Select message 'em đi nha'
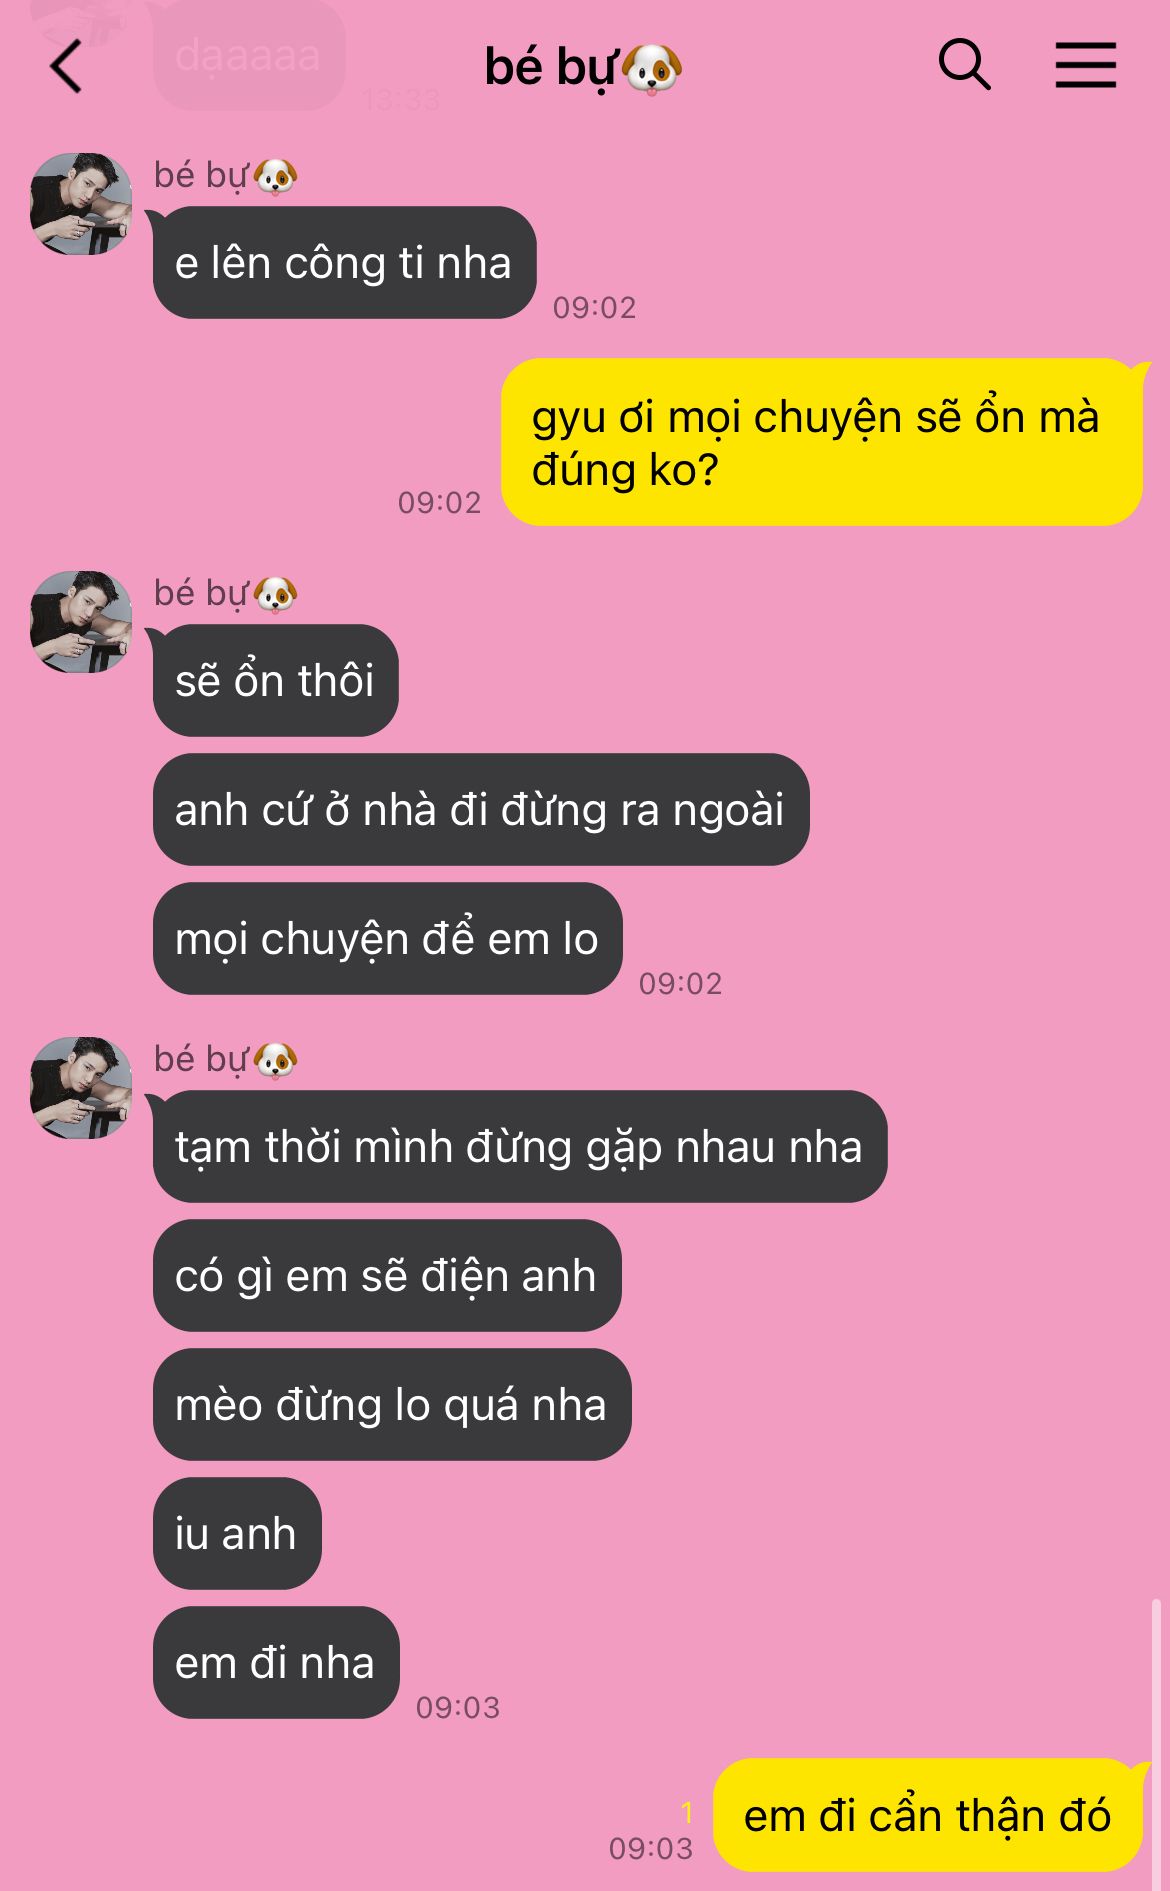This screenshot has height=1891, width=1170. click(x=275, y=1663)
